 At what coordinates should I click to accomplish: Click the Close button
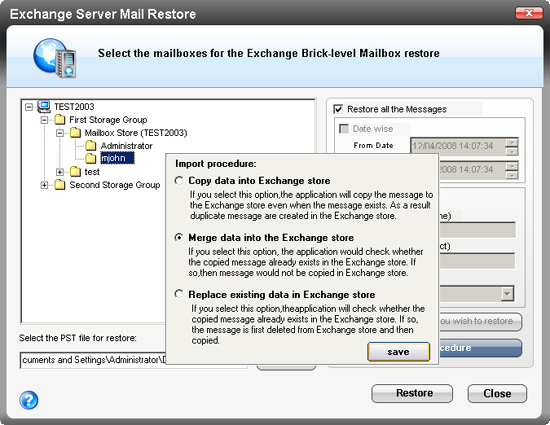497,393
